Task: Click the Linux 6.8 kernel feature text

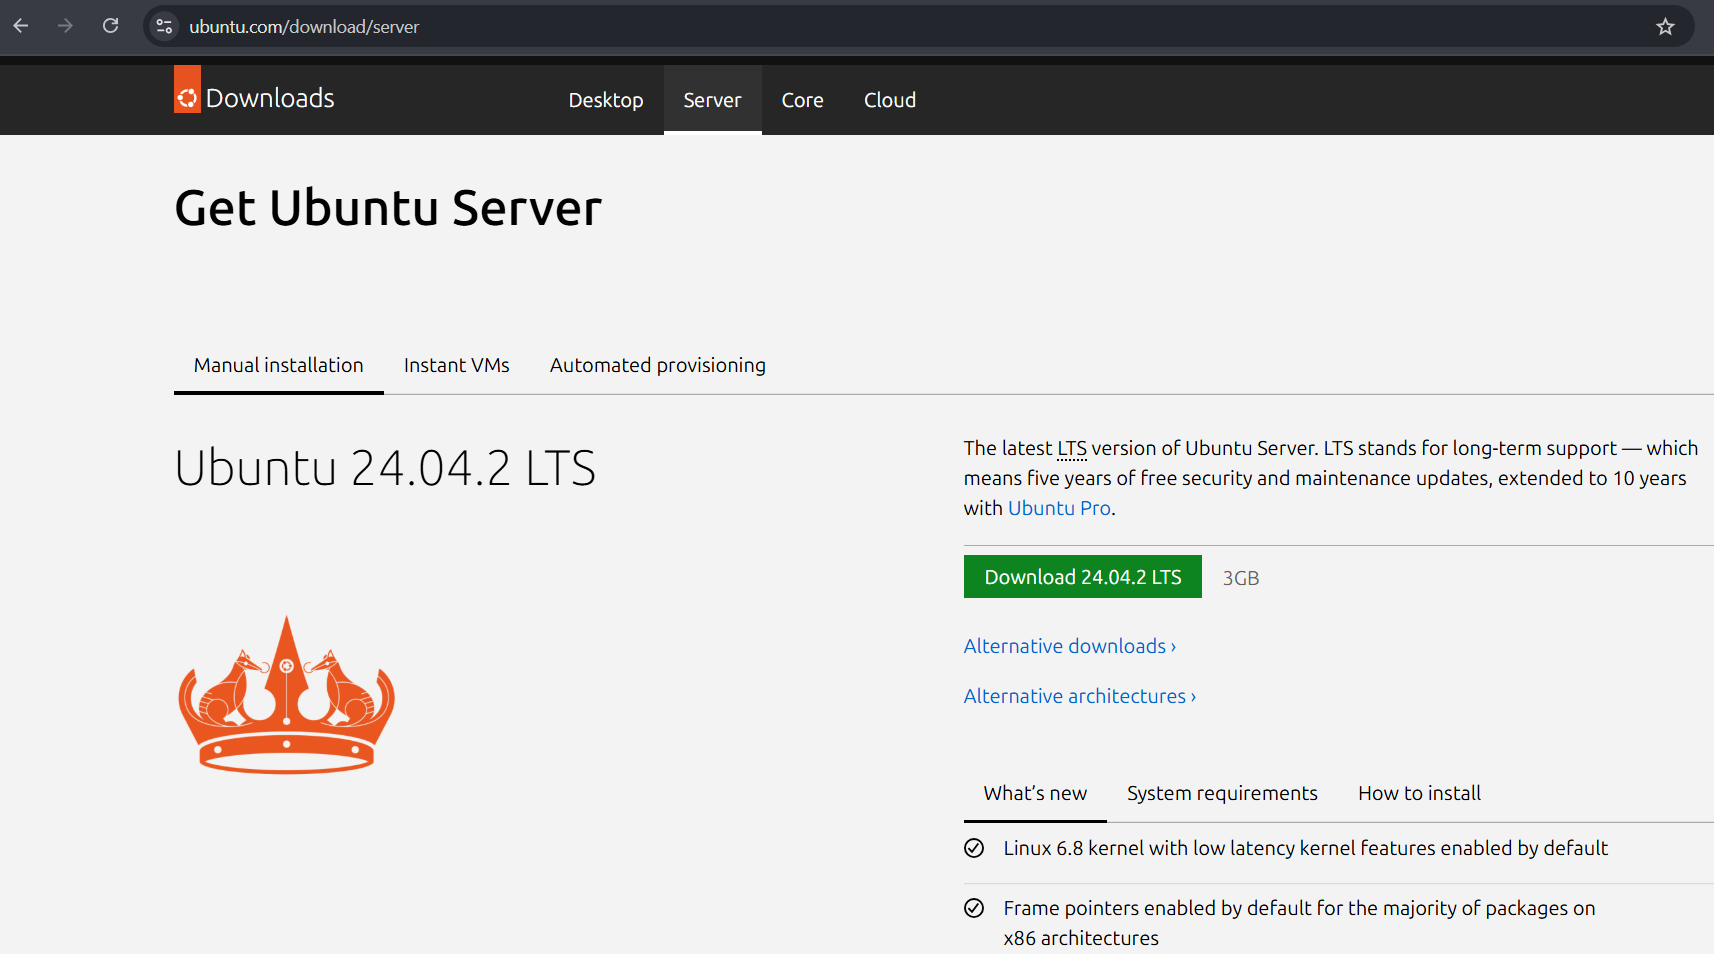Action: tap(1305, 848)
